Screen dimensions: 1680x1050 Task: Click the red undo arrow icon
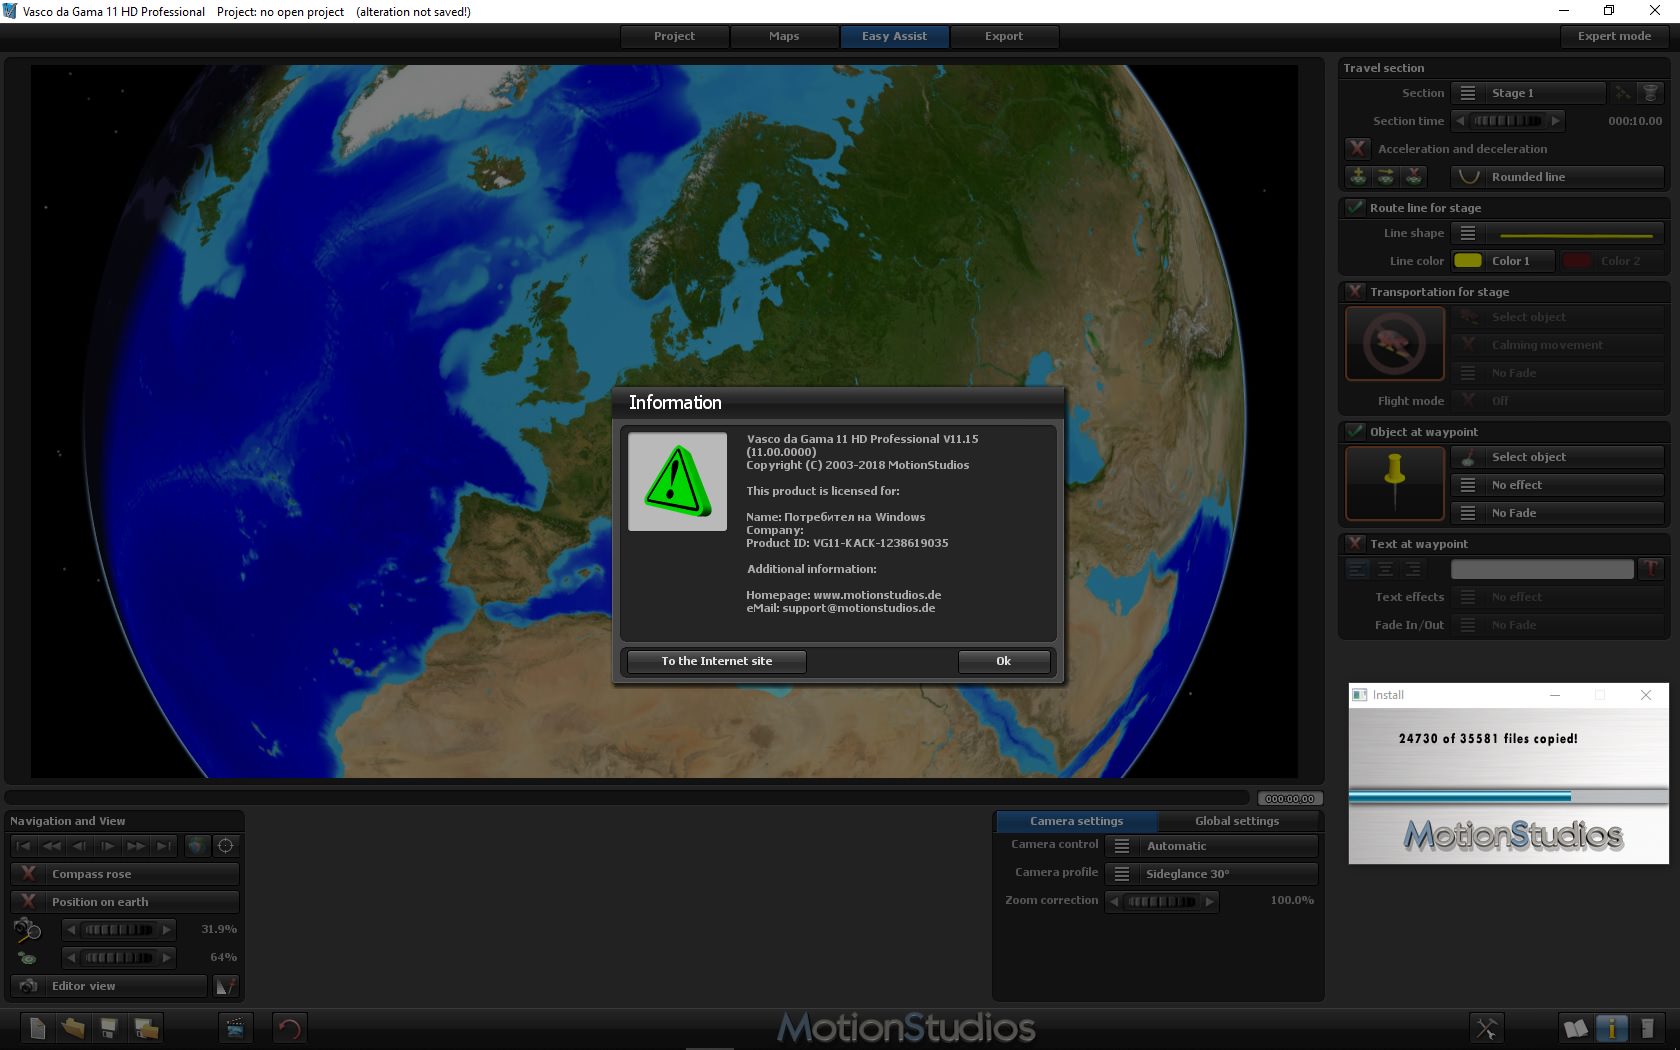pos(289,1028)
